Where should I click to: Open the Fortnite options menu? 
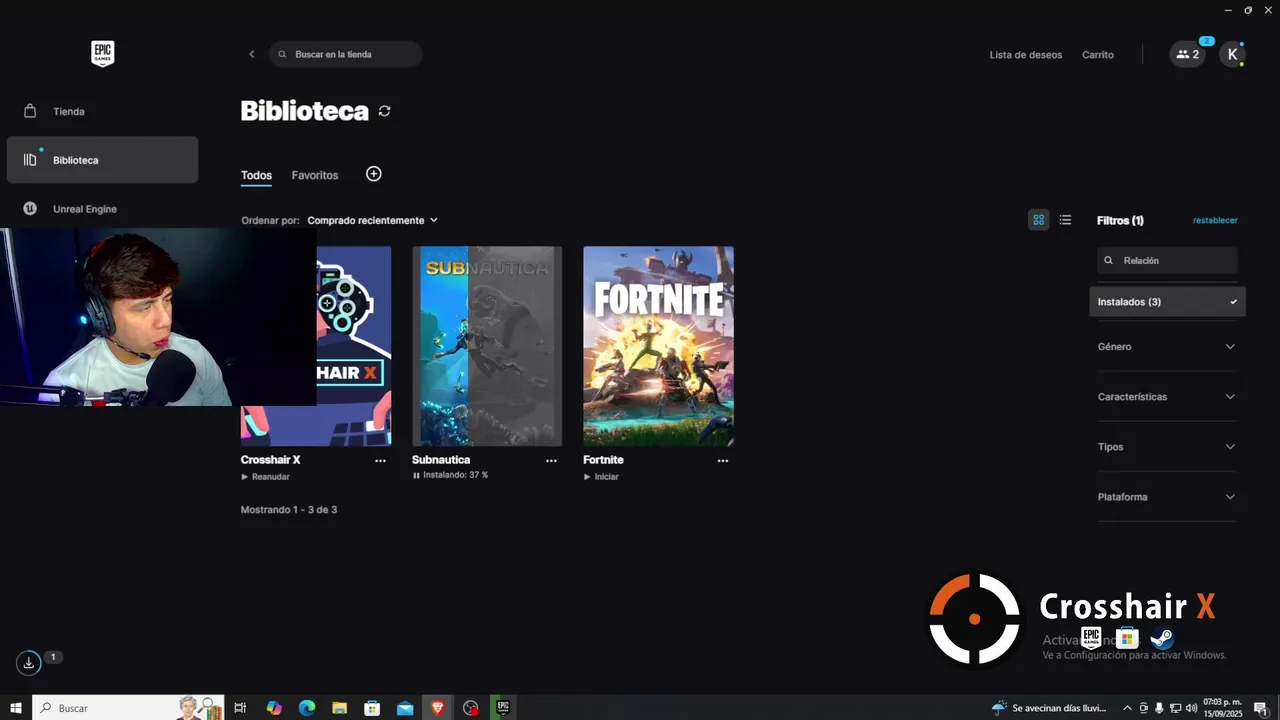tap(723, 461)
